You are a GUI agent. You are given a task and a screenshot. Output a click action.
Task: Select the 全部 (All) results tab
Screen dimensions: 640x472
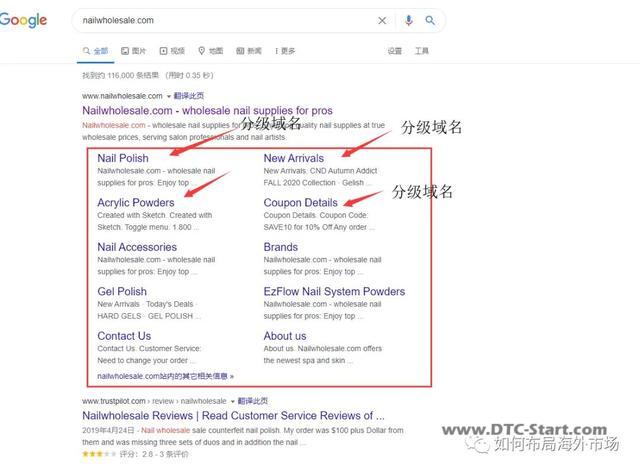point(96,51)
